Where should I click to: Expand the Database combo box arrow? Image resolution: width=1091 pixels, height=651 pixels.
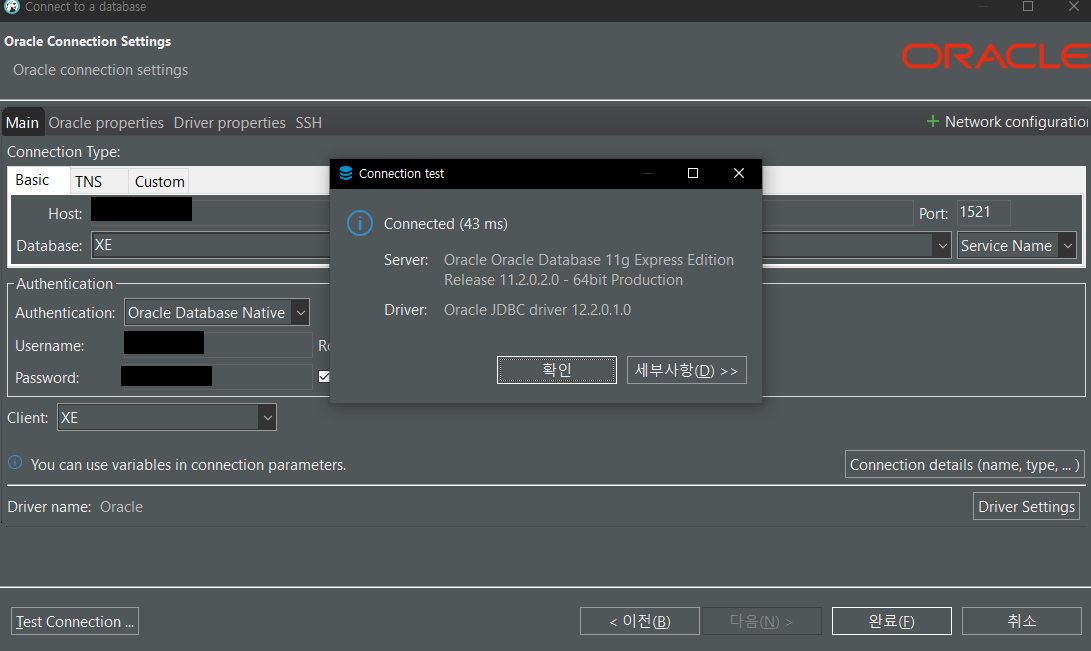click(942, 246)
